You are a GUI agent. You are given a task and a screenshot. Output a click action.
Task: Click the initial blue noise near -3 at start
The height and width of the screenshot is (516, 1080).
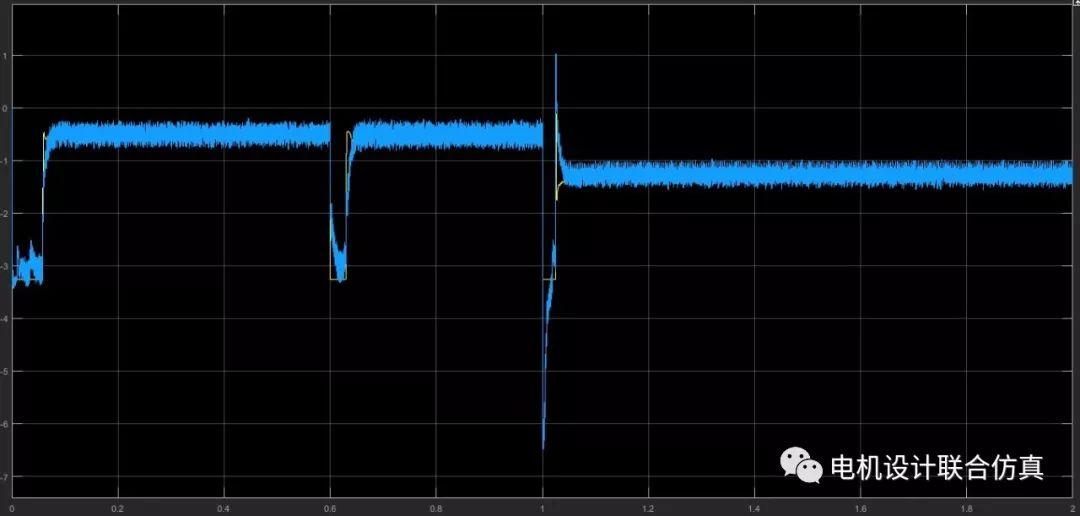[x=25, y=267]
